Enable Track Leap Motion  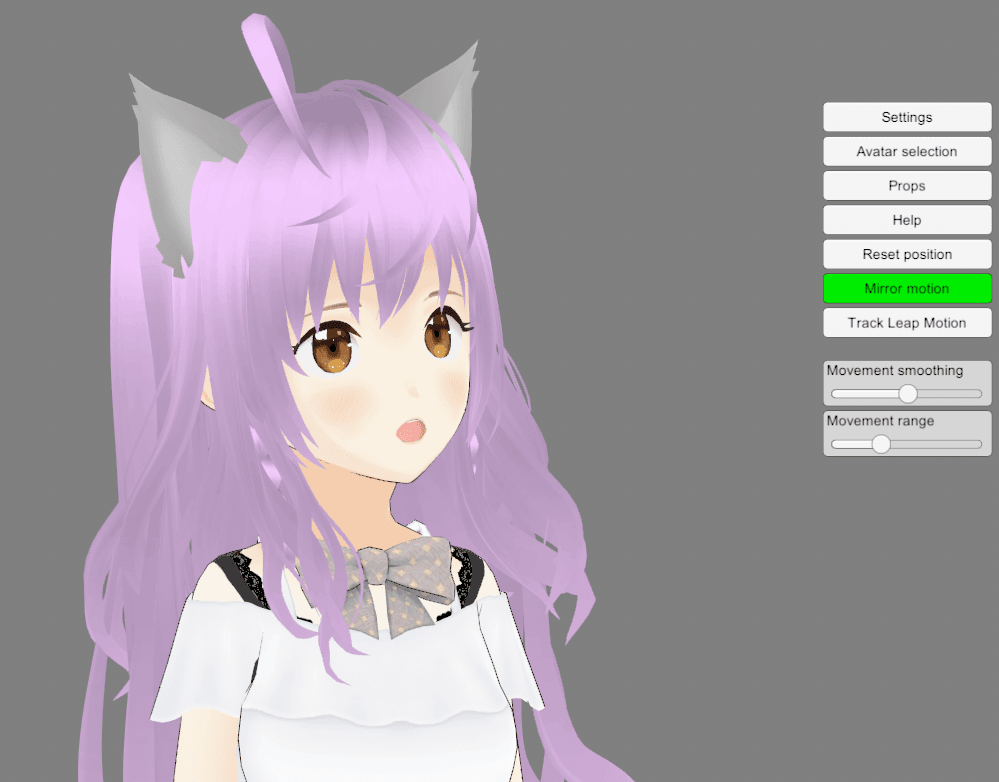(907, 323)
